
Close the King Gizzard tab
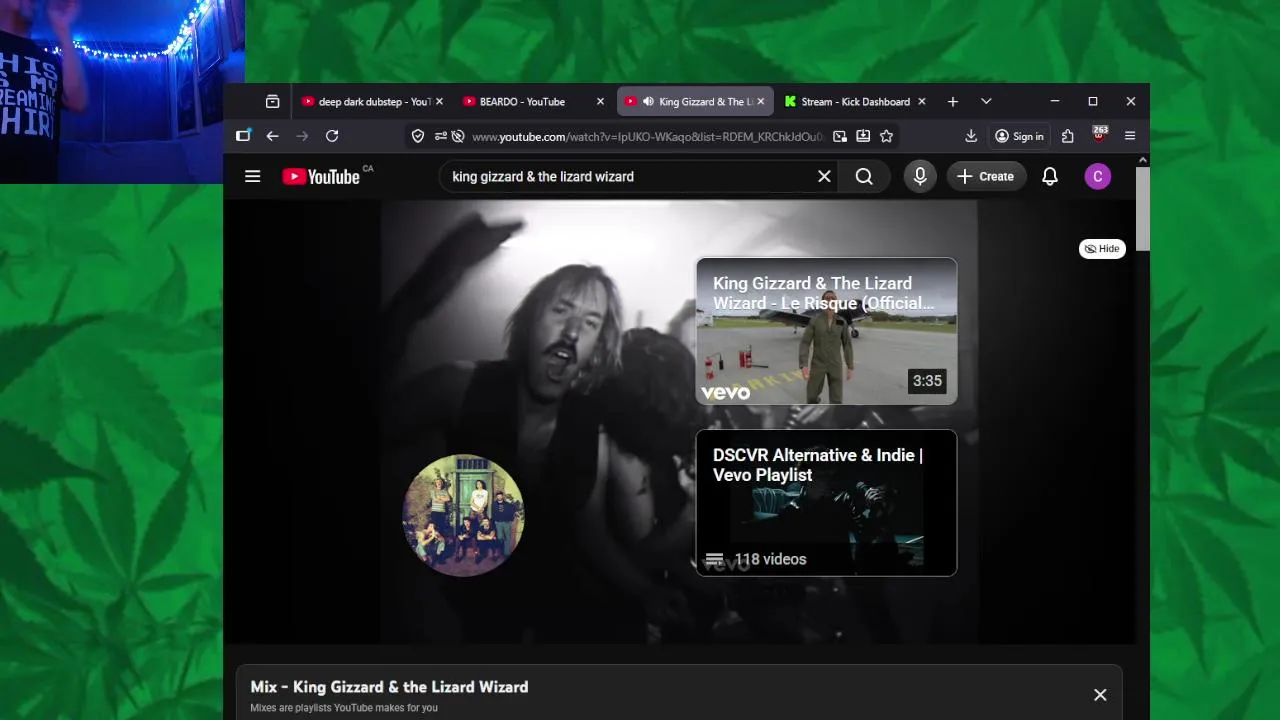pyautogui.click(x=760, y=101)
